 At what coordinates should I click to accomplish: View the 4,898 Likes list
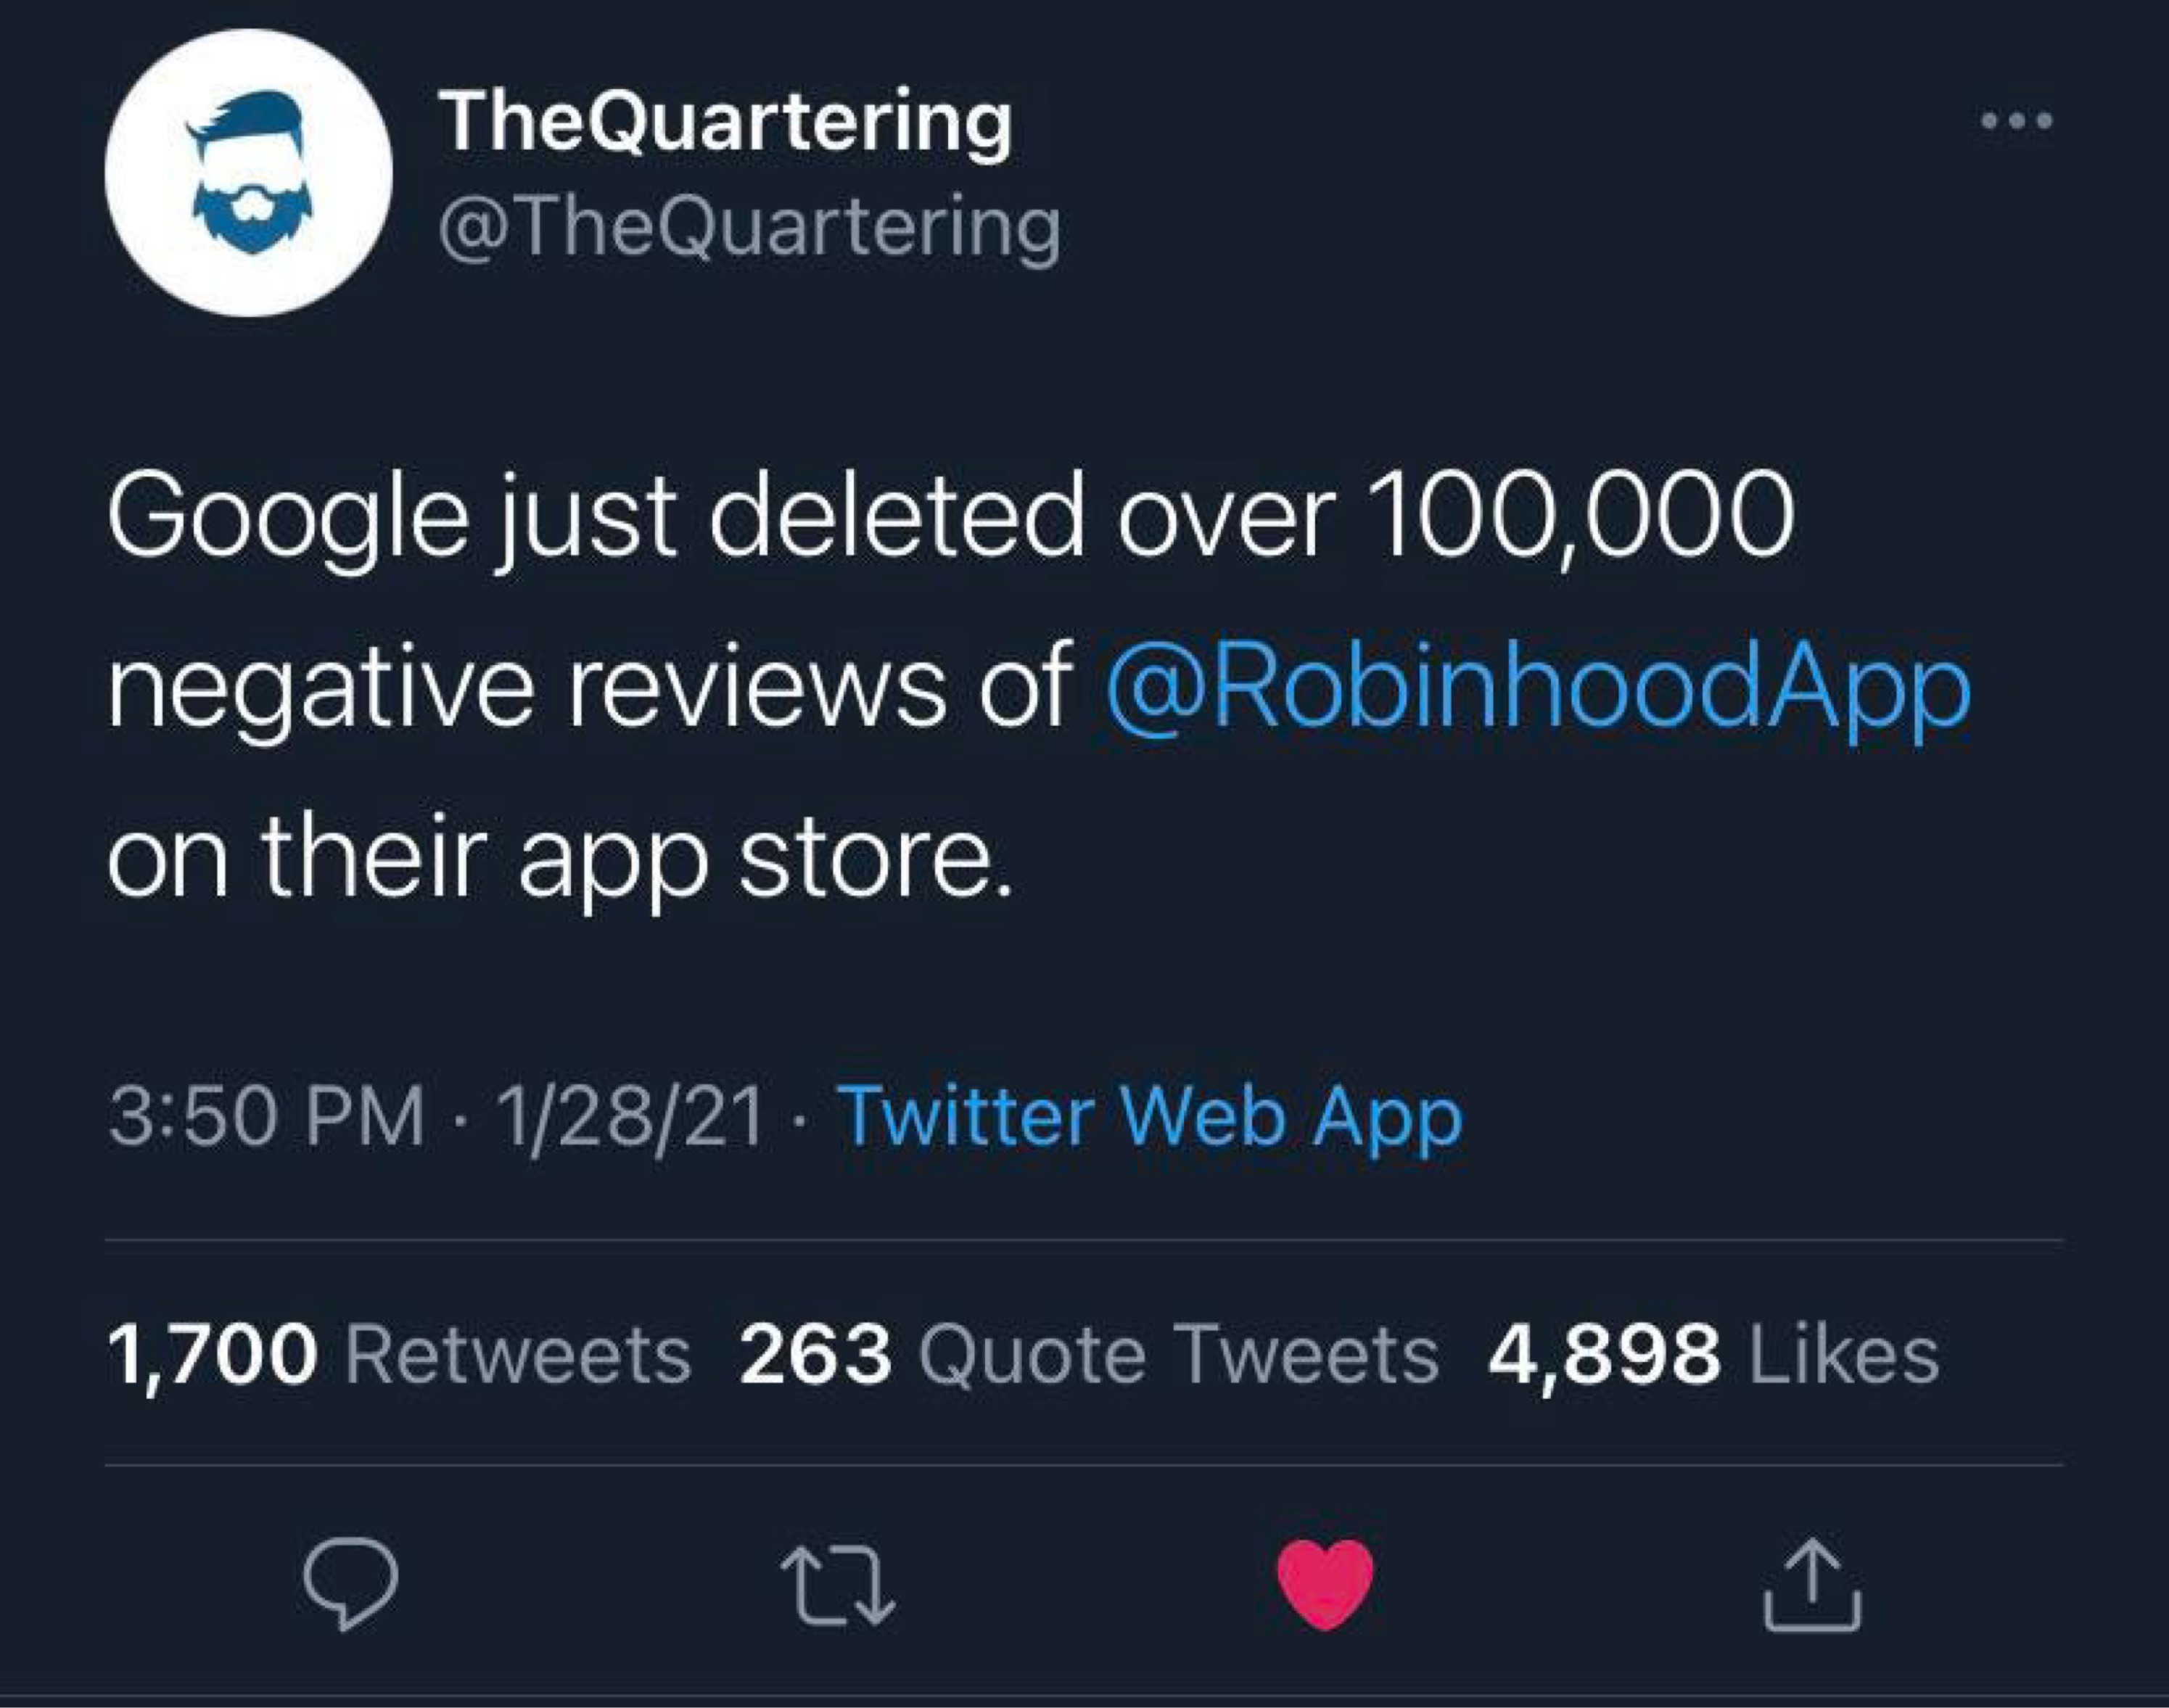coord(1713,1355)
